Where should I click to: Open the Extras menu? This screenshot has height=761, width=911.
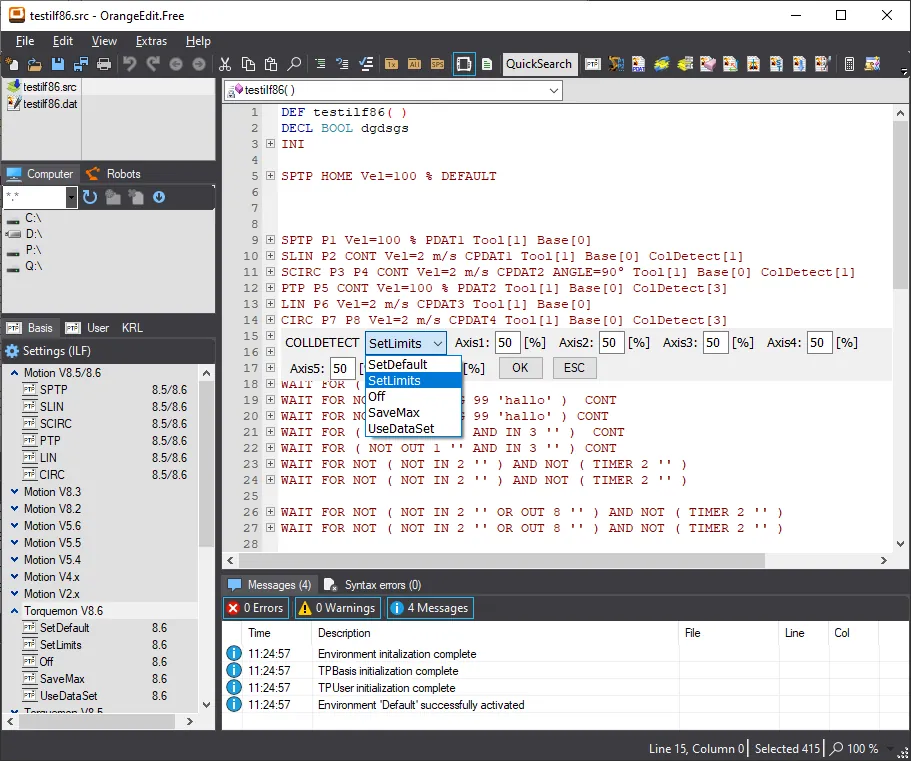151,41
